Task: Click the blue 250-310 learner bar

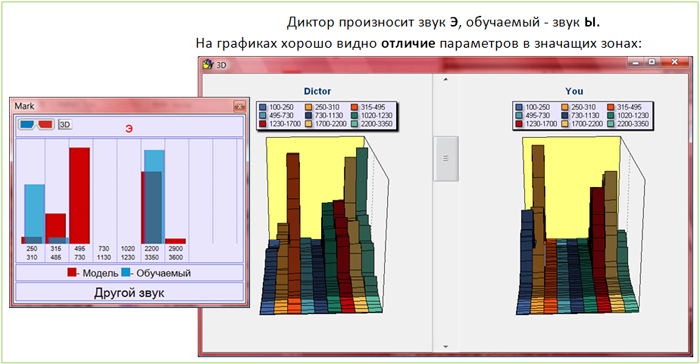Action: [34, 214]
